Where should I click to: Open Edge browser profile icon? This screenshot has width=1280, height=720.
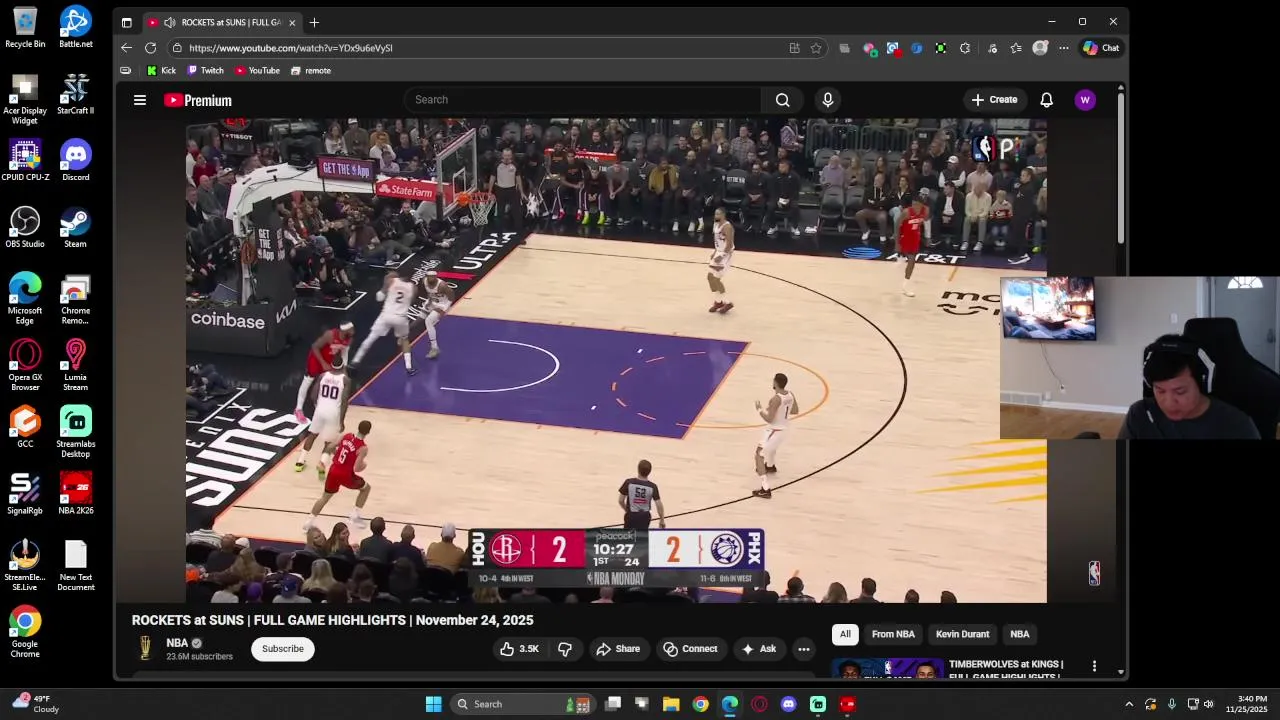coord(1040,47)
